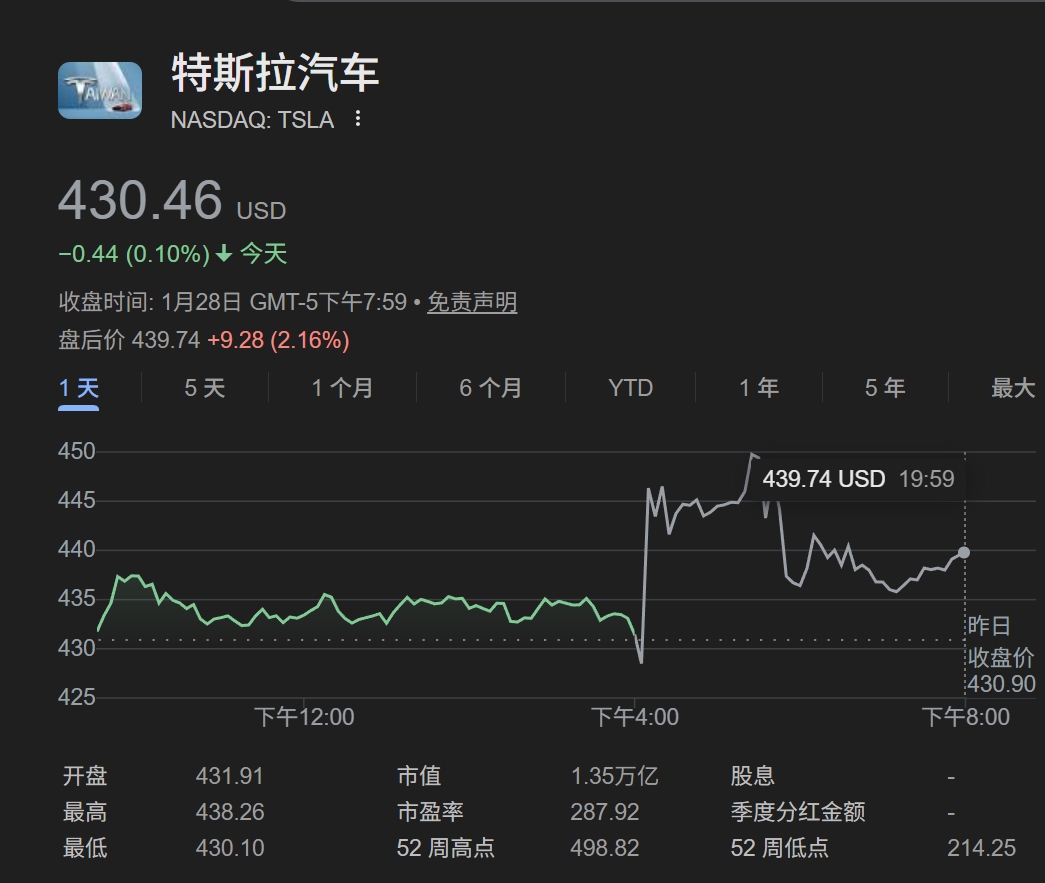1045x883 pixels.
Task: Click the NASDAQ: TSLA ticker text
Action: pos(252,120)
